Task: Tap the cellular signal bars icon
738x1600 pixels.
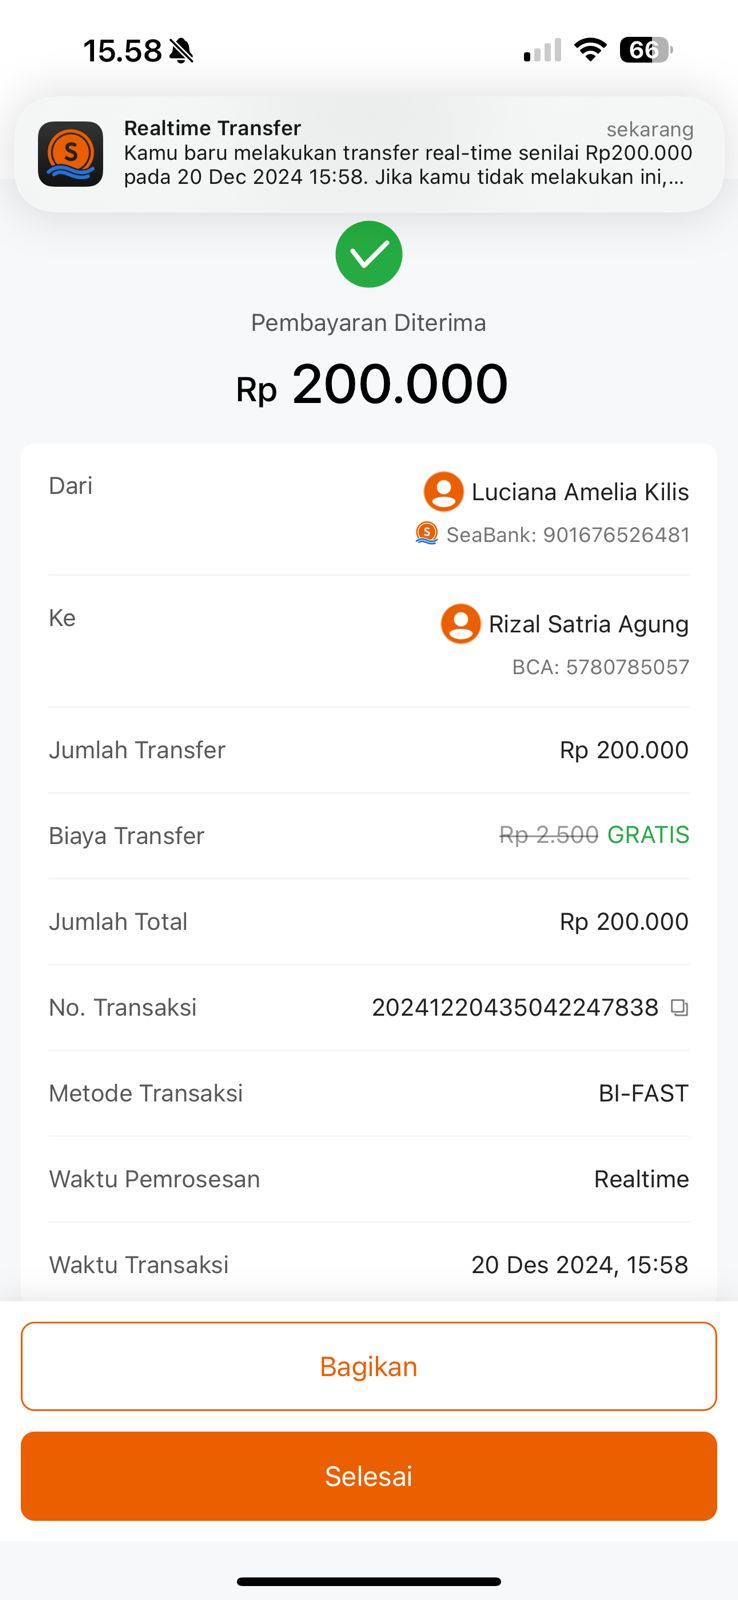Action: tap(542, 51)
